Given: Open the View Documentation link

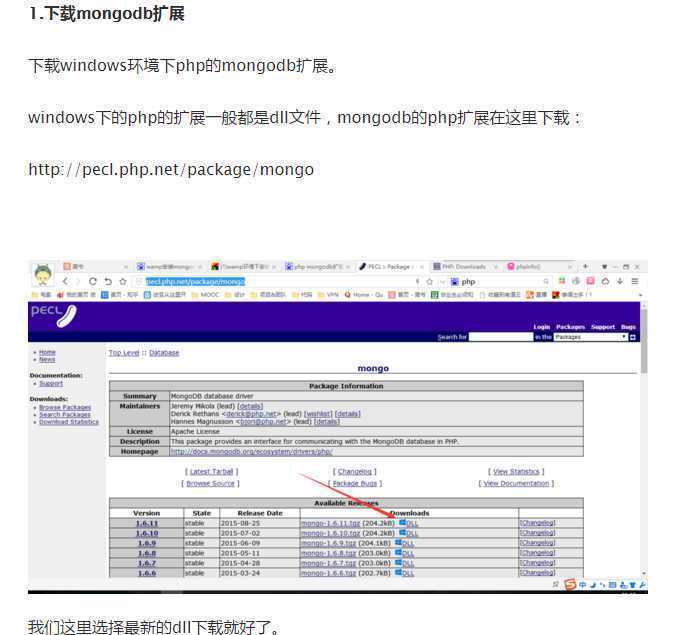Looking at the screenshot, I should (x=516, y=483).
